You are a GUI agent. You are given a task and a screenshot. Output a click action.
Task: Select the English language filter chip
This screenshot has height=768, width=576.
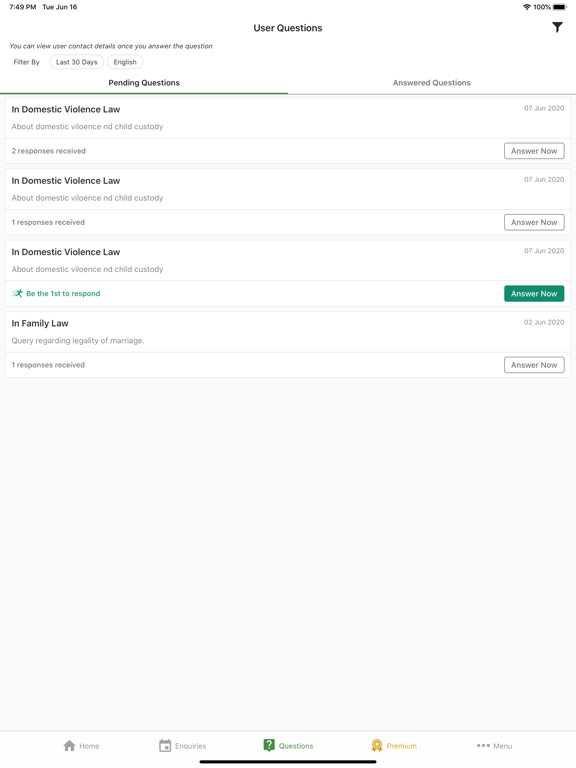point(125,62)
